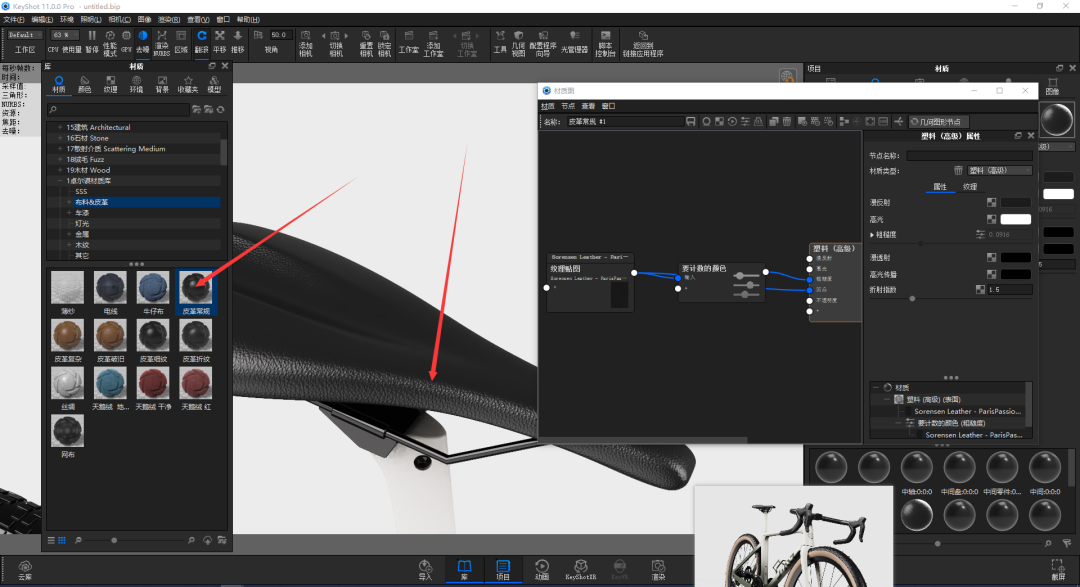
Task: Click 几何图形节点 button
Action: (939, 121)
